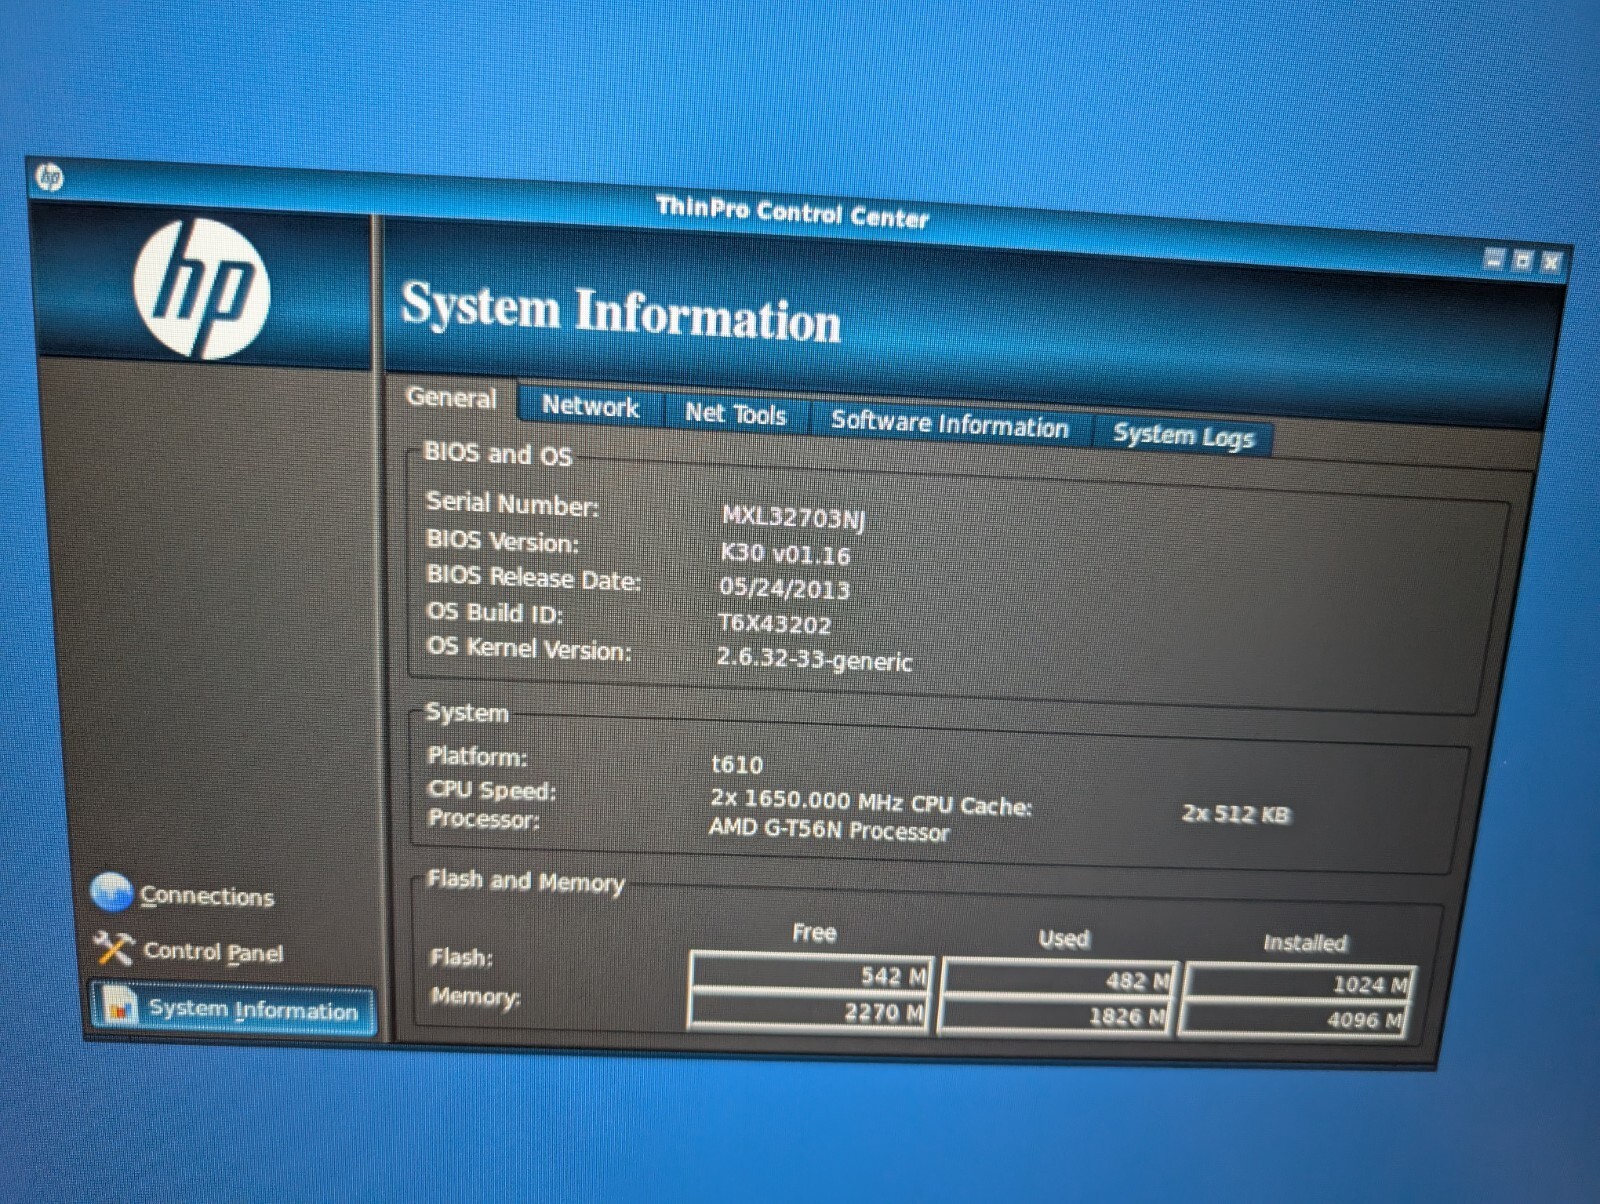Image resolution: width=1600 pixels, height=1204 pixels.
Task: Click the Processor label
Action: 483,818
